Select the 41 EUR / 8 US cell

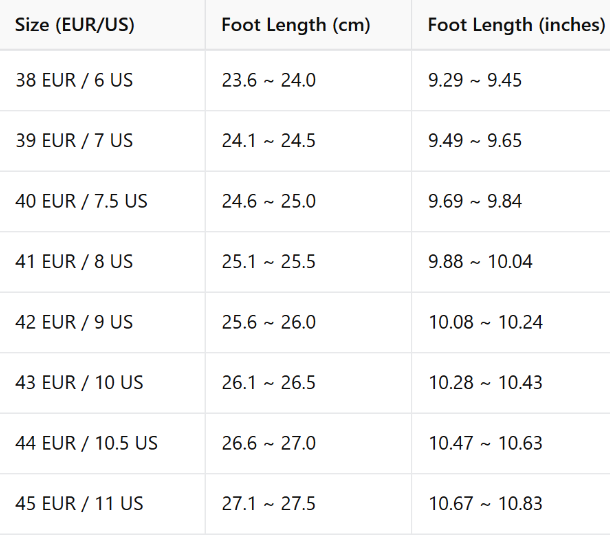coord(73,262)
